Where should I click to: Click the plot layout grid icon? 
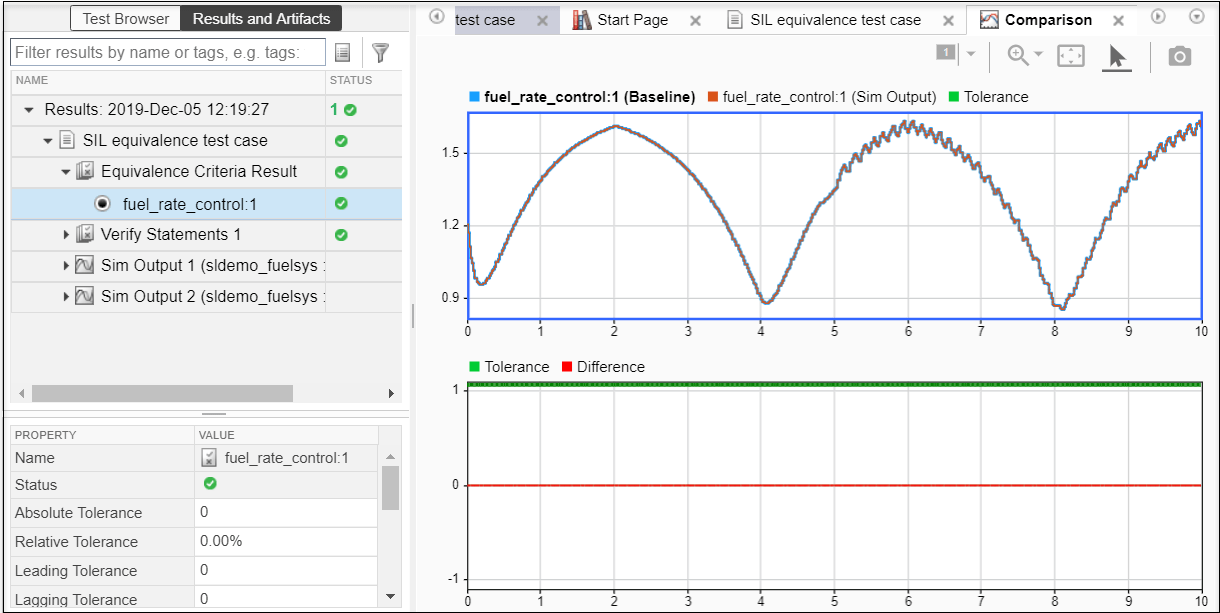tap(946, 53)
